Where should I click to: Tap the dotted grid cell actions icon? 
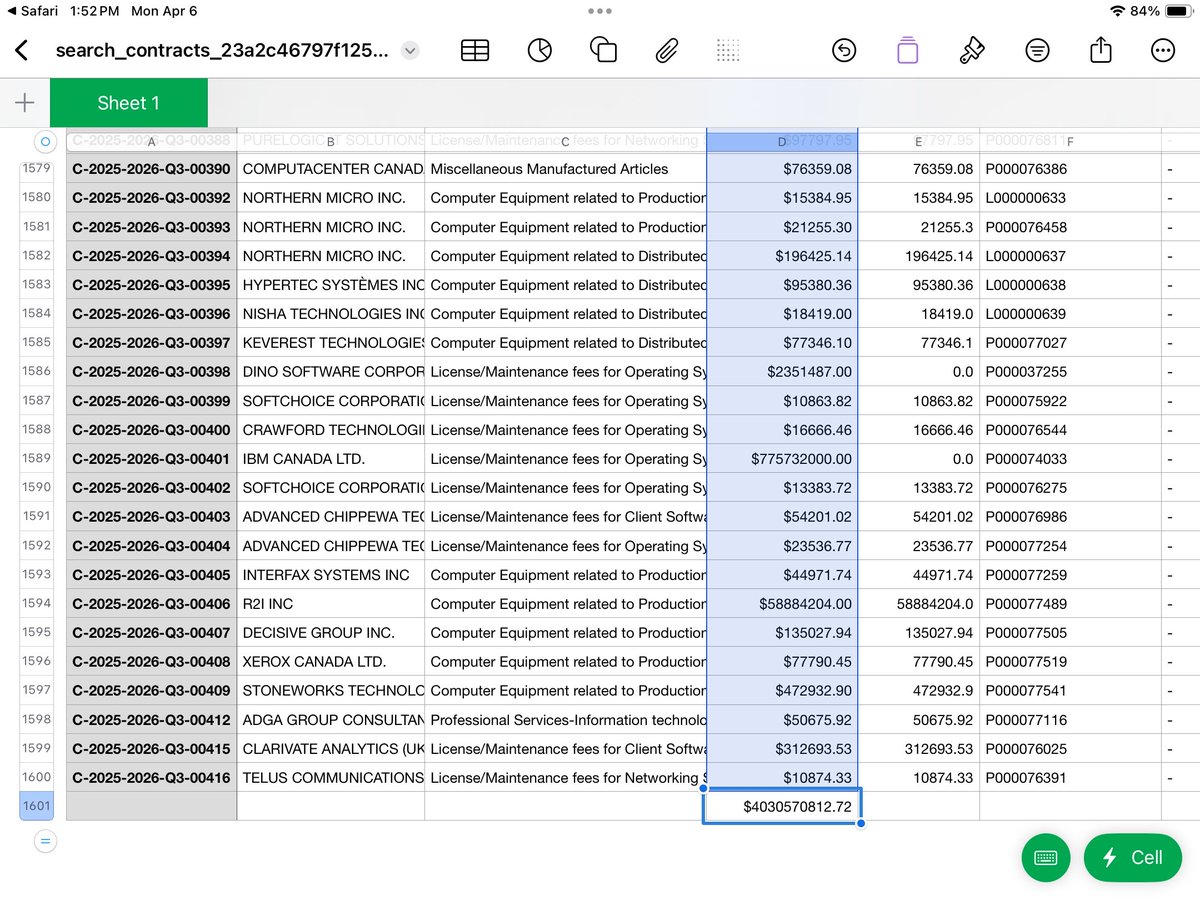729,51
